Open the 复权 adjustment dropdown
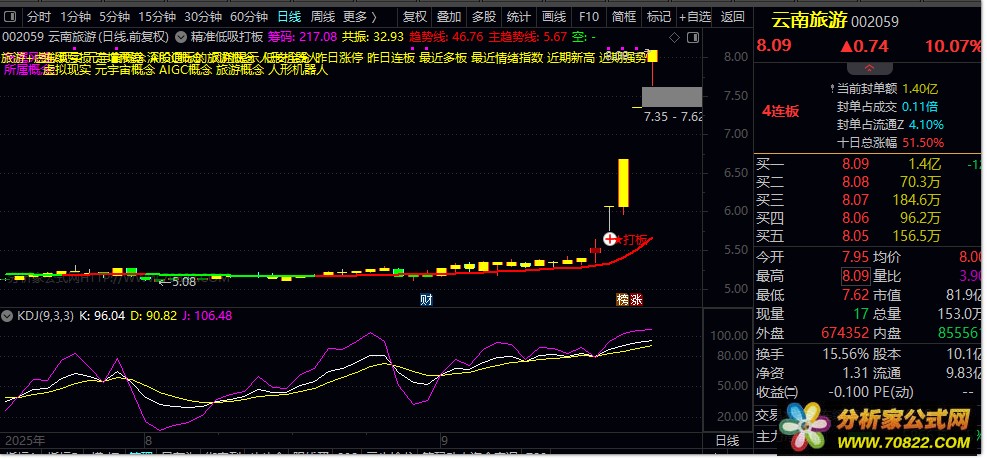The height and width of the screenshot is (459, 987). pyautogui.click(x=414, y=16)
